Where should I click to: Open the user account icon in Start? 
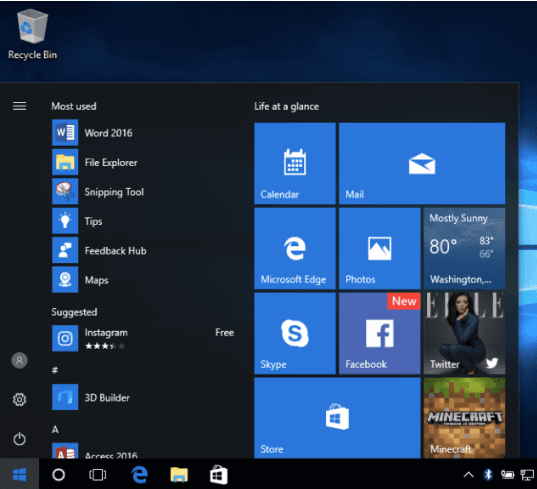coord(20,360)
